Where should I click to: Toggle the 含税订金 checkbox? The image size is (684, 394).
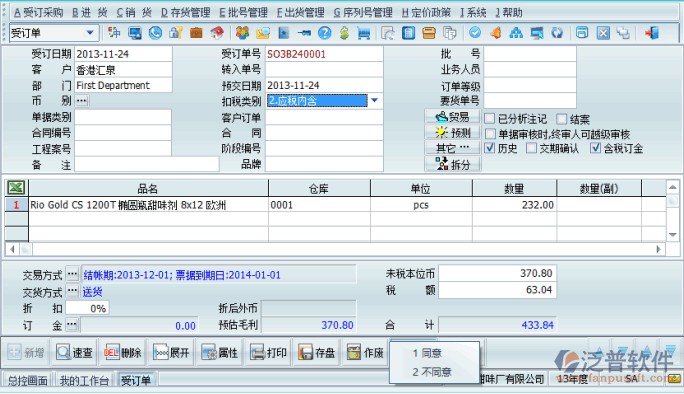[x=595, y=148]
